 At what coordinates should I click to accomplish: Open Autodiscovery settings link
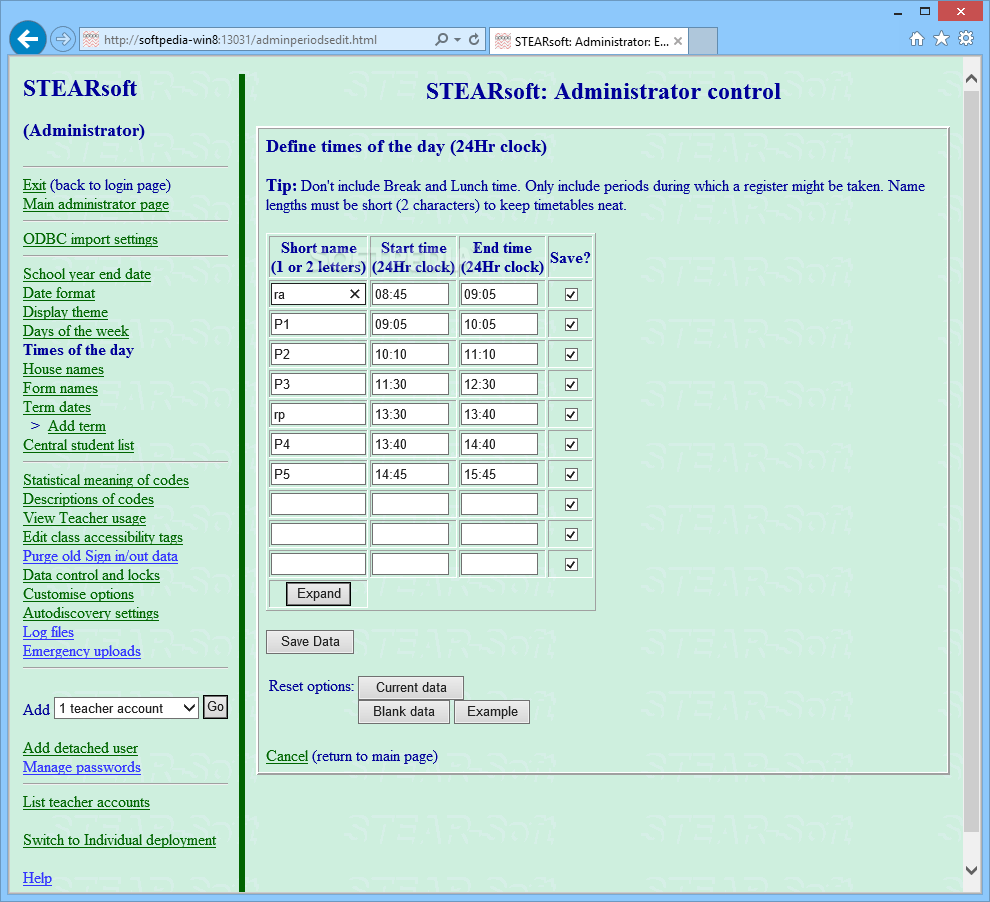pyautogui.click(x=91, y=613)
